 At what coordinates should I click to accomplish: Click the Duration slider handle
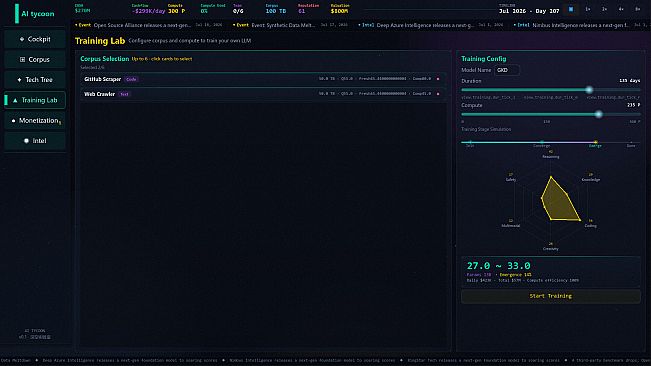click(589, 90)
